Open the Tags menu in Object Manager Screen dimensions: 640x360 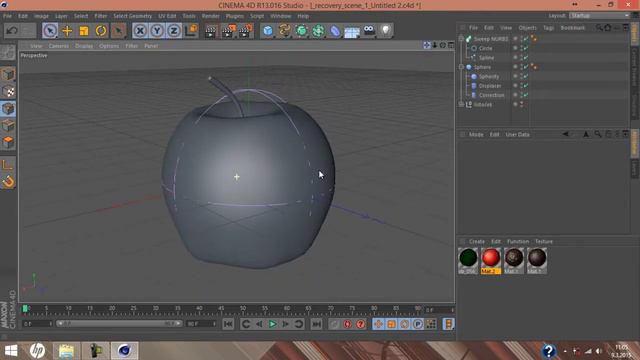point(549,28)
